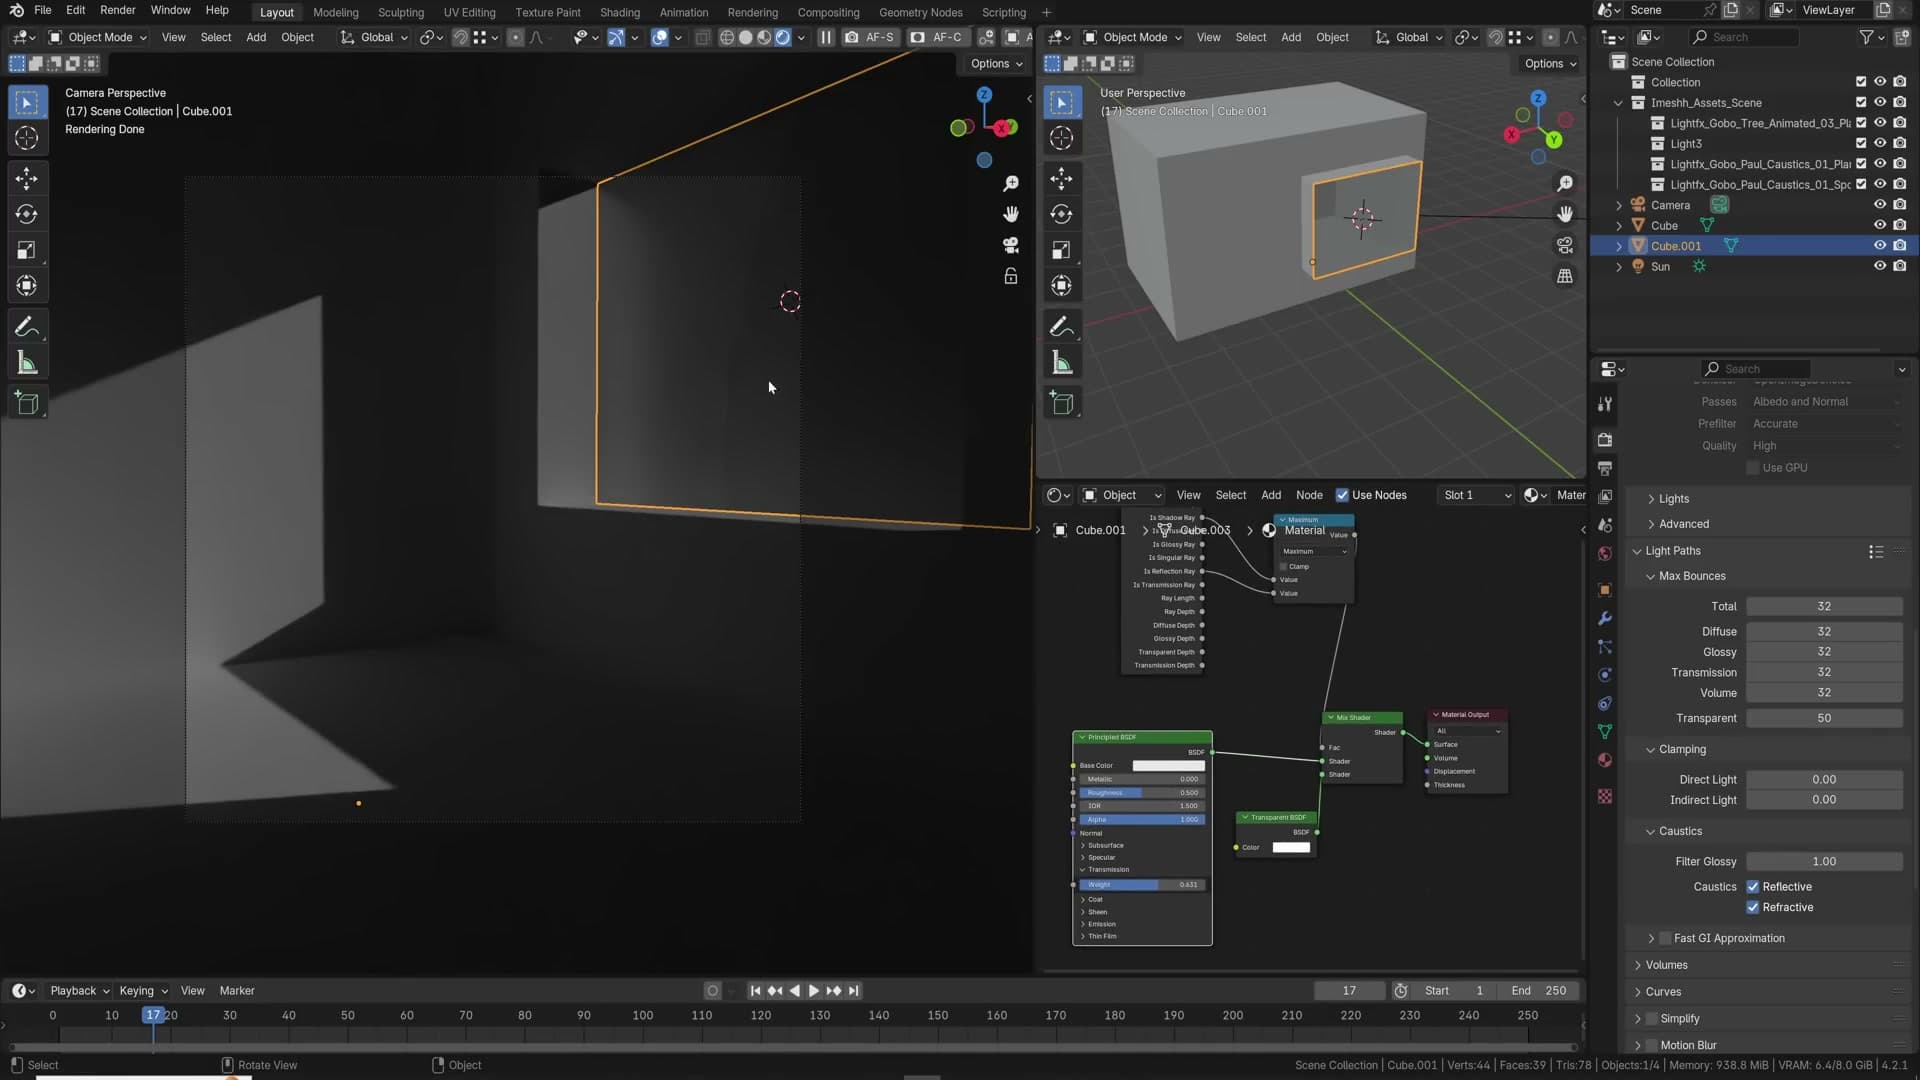Screen dimensions: 1920x1080
Task: Click the Light Paths presets list icon
Action: 1876,551
